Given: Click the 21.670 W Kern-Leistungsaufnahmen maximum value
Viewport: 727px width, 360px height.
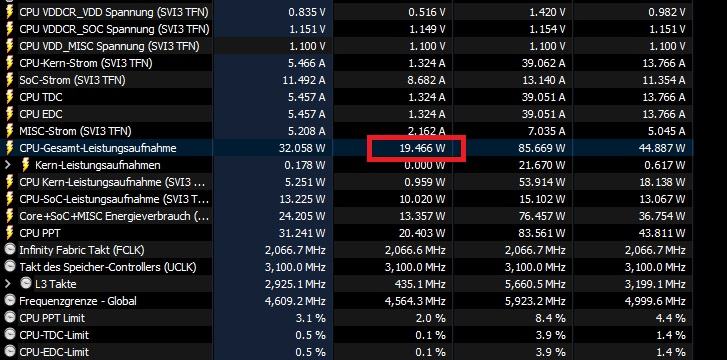Looking at the screenshot, I should click(x=542, y=165).
